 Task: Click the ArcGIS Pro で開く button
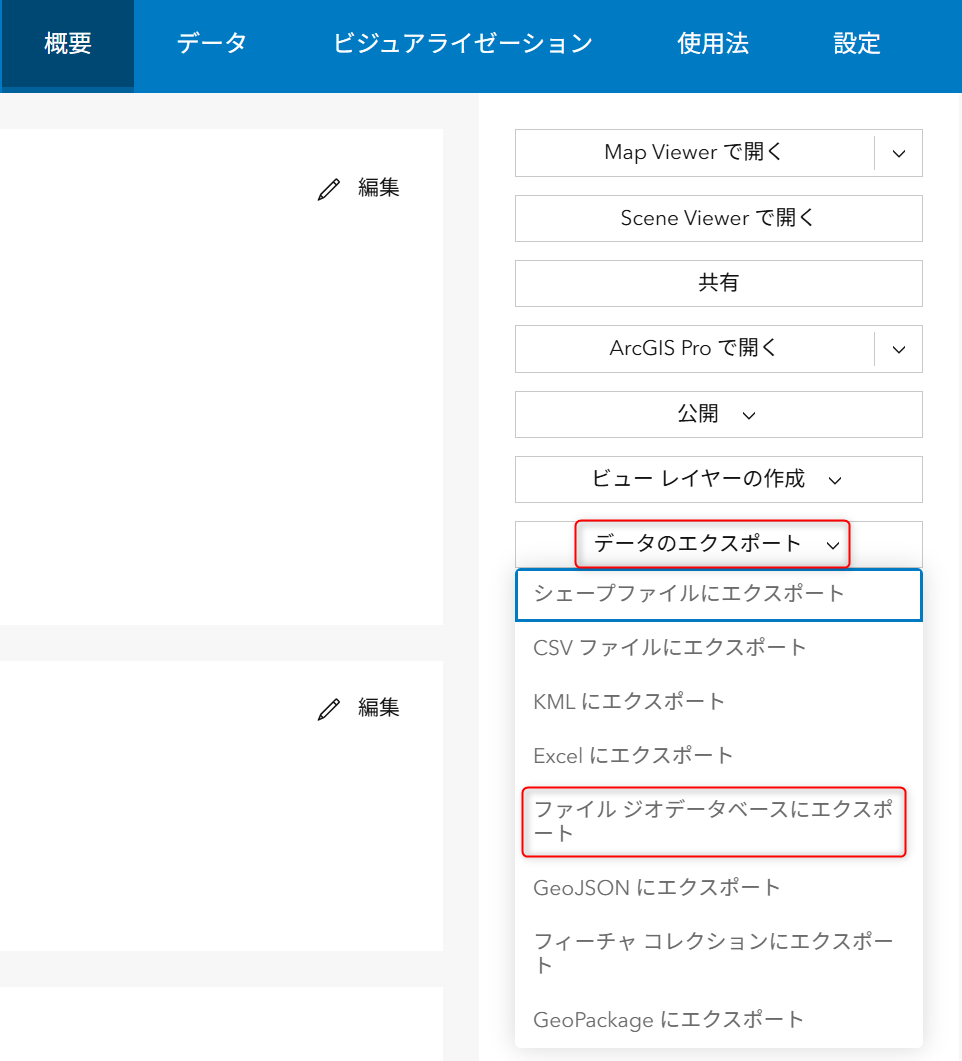pyautogui.click(x=694, y=349)
